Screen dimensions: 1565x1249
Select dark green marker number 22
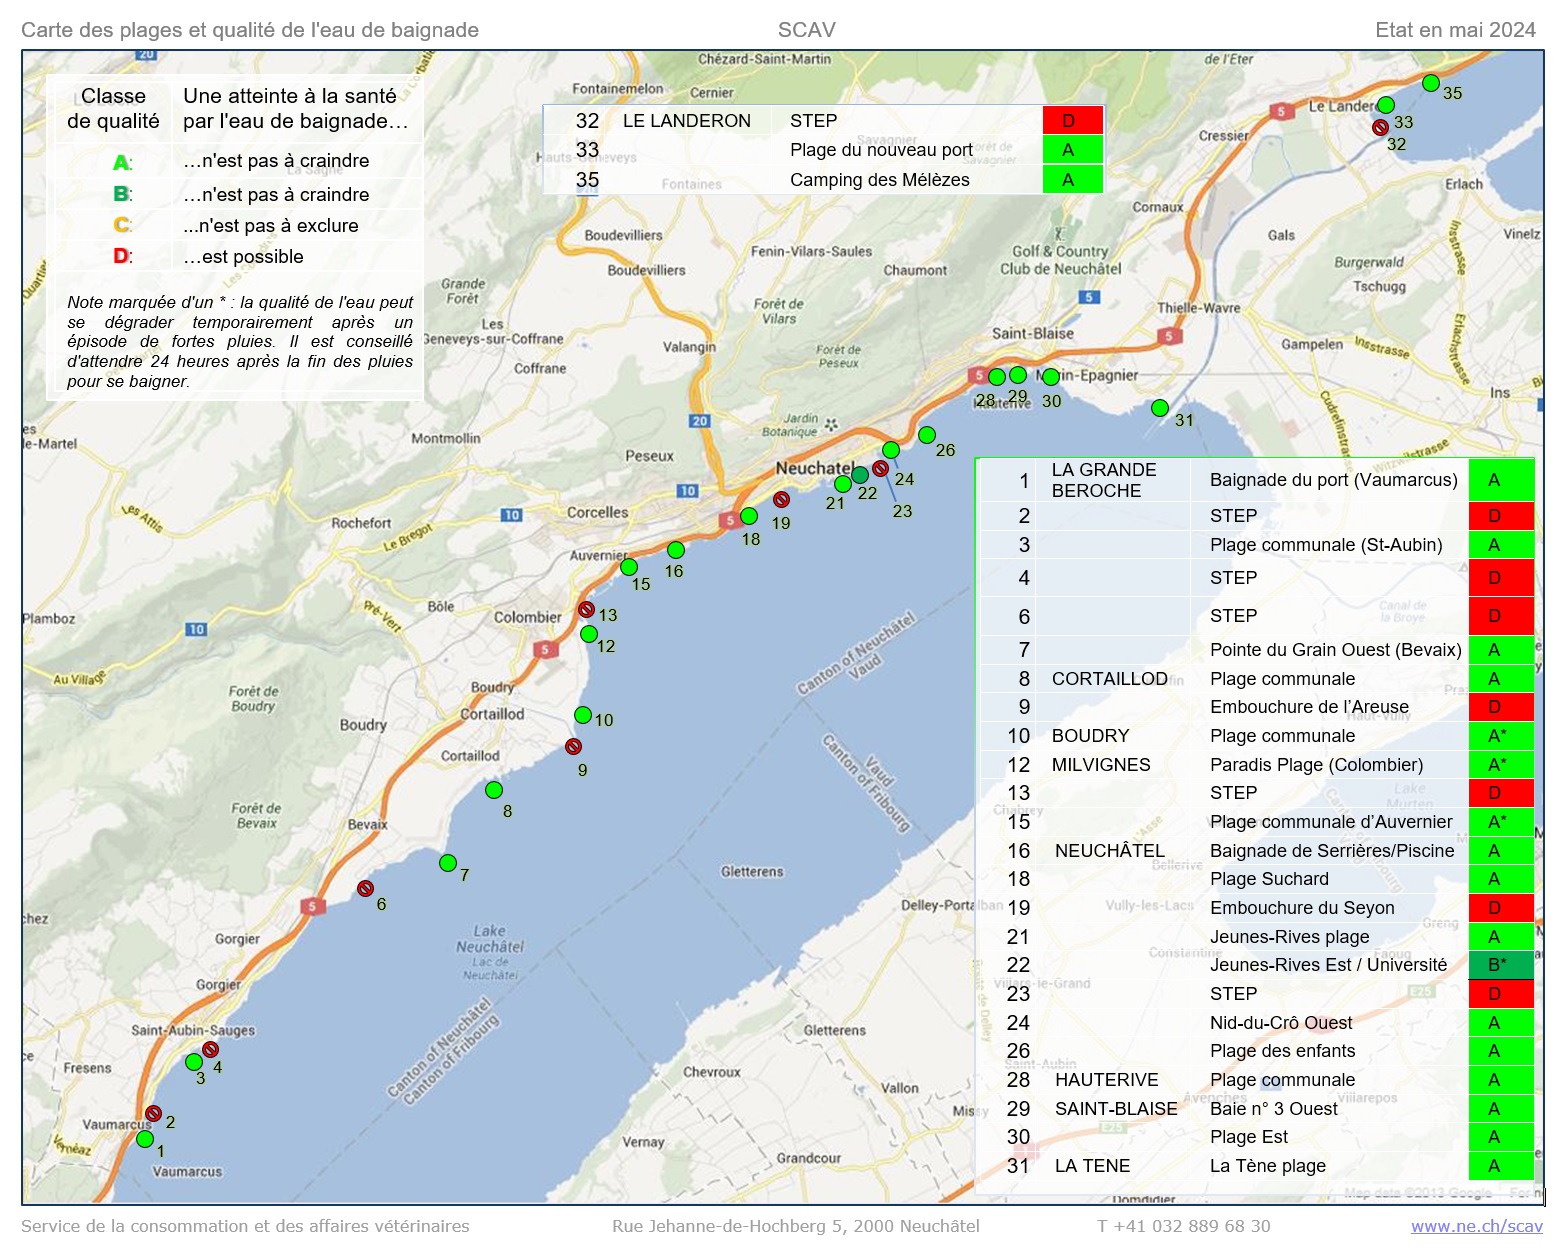coord(860,474)
